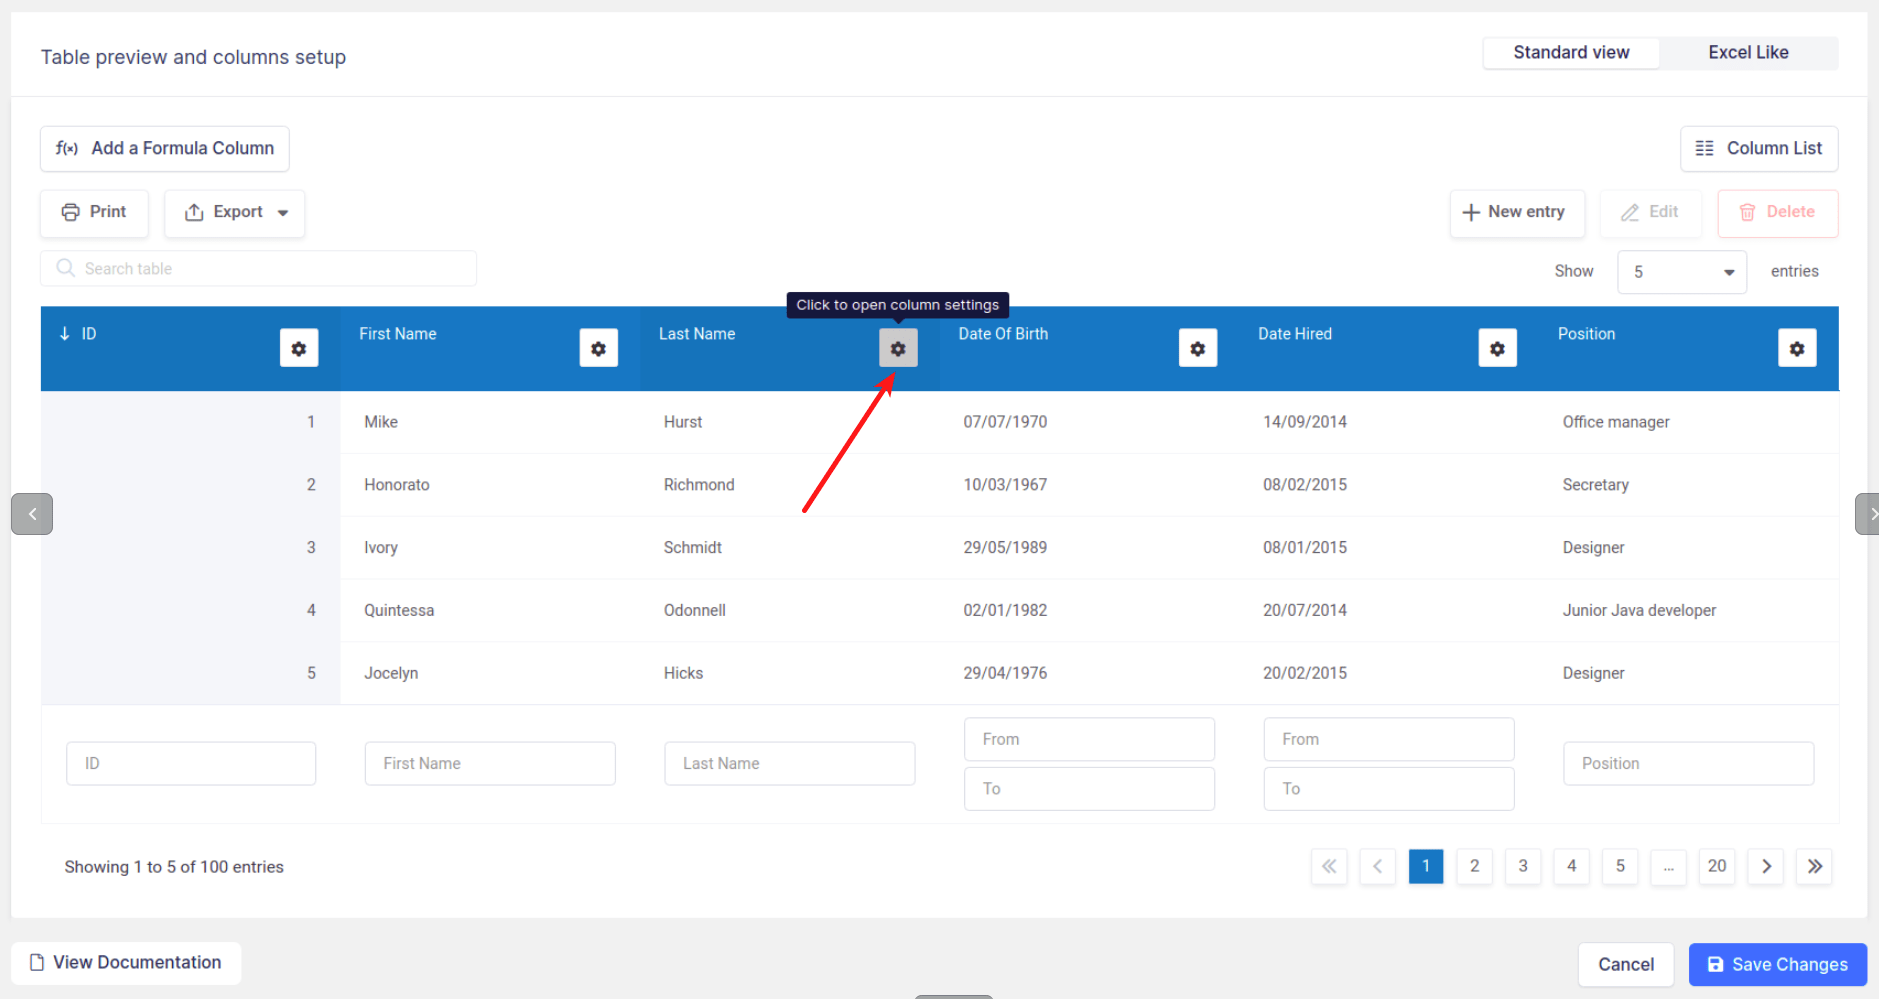
Task: Switch table mode to Standard view
Action: tap(1571, 52)
